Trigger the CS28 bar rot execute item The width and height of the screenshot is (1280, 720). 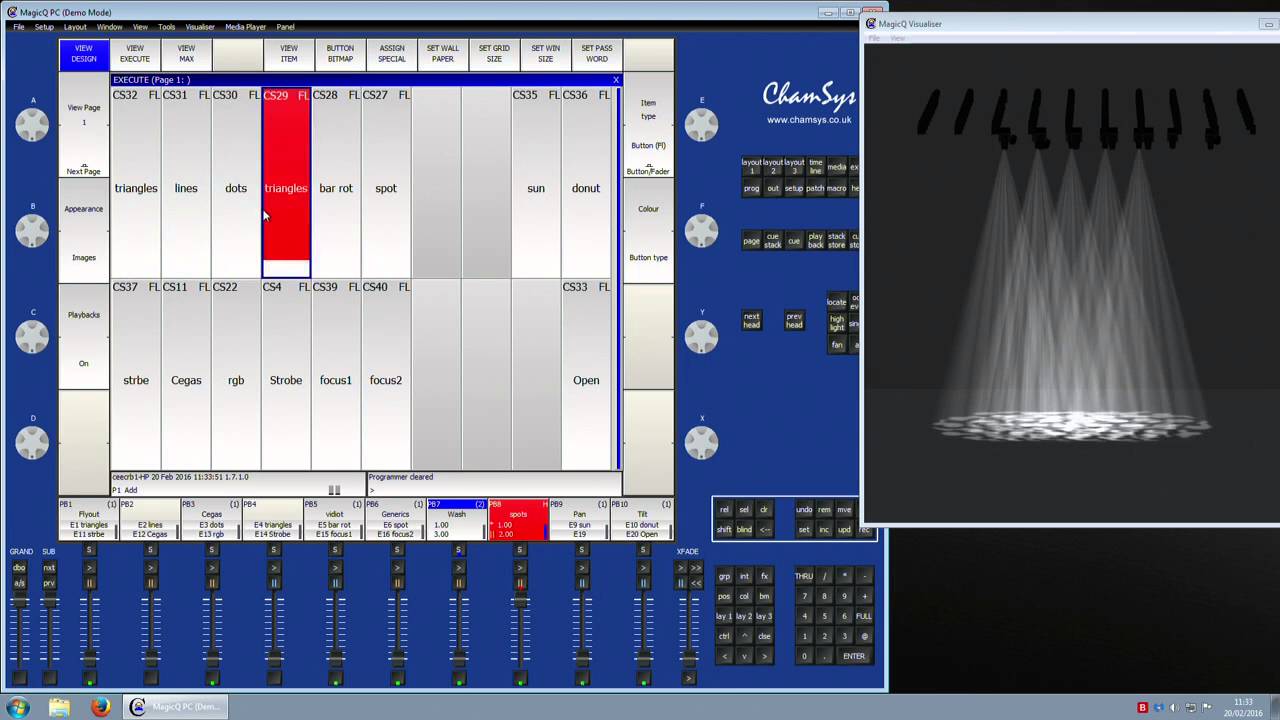point(336,182)
